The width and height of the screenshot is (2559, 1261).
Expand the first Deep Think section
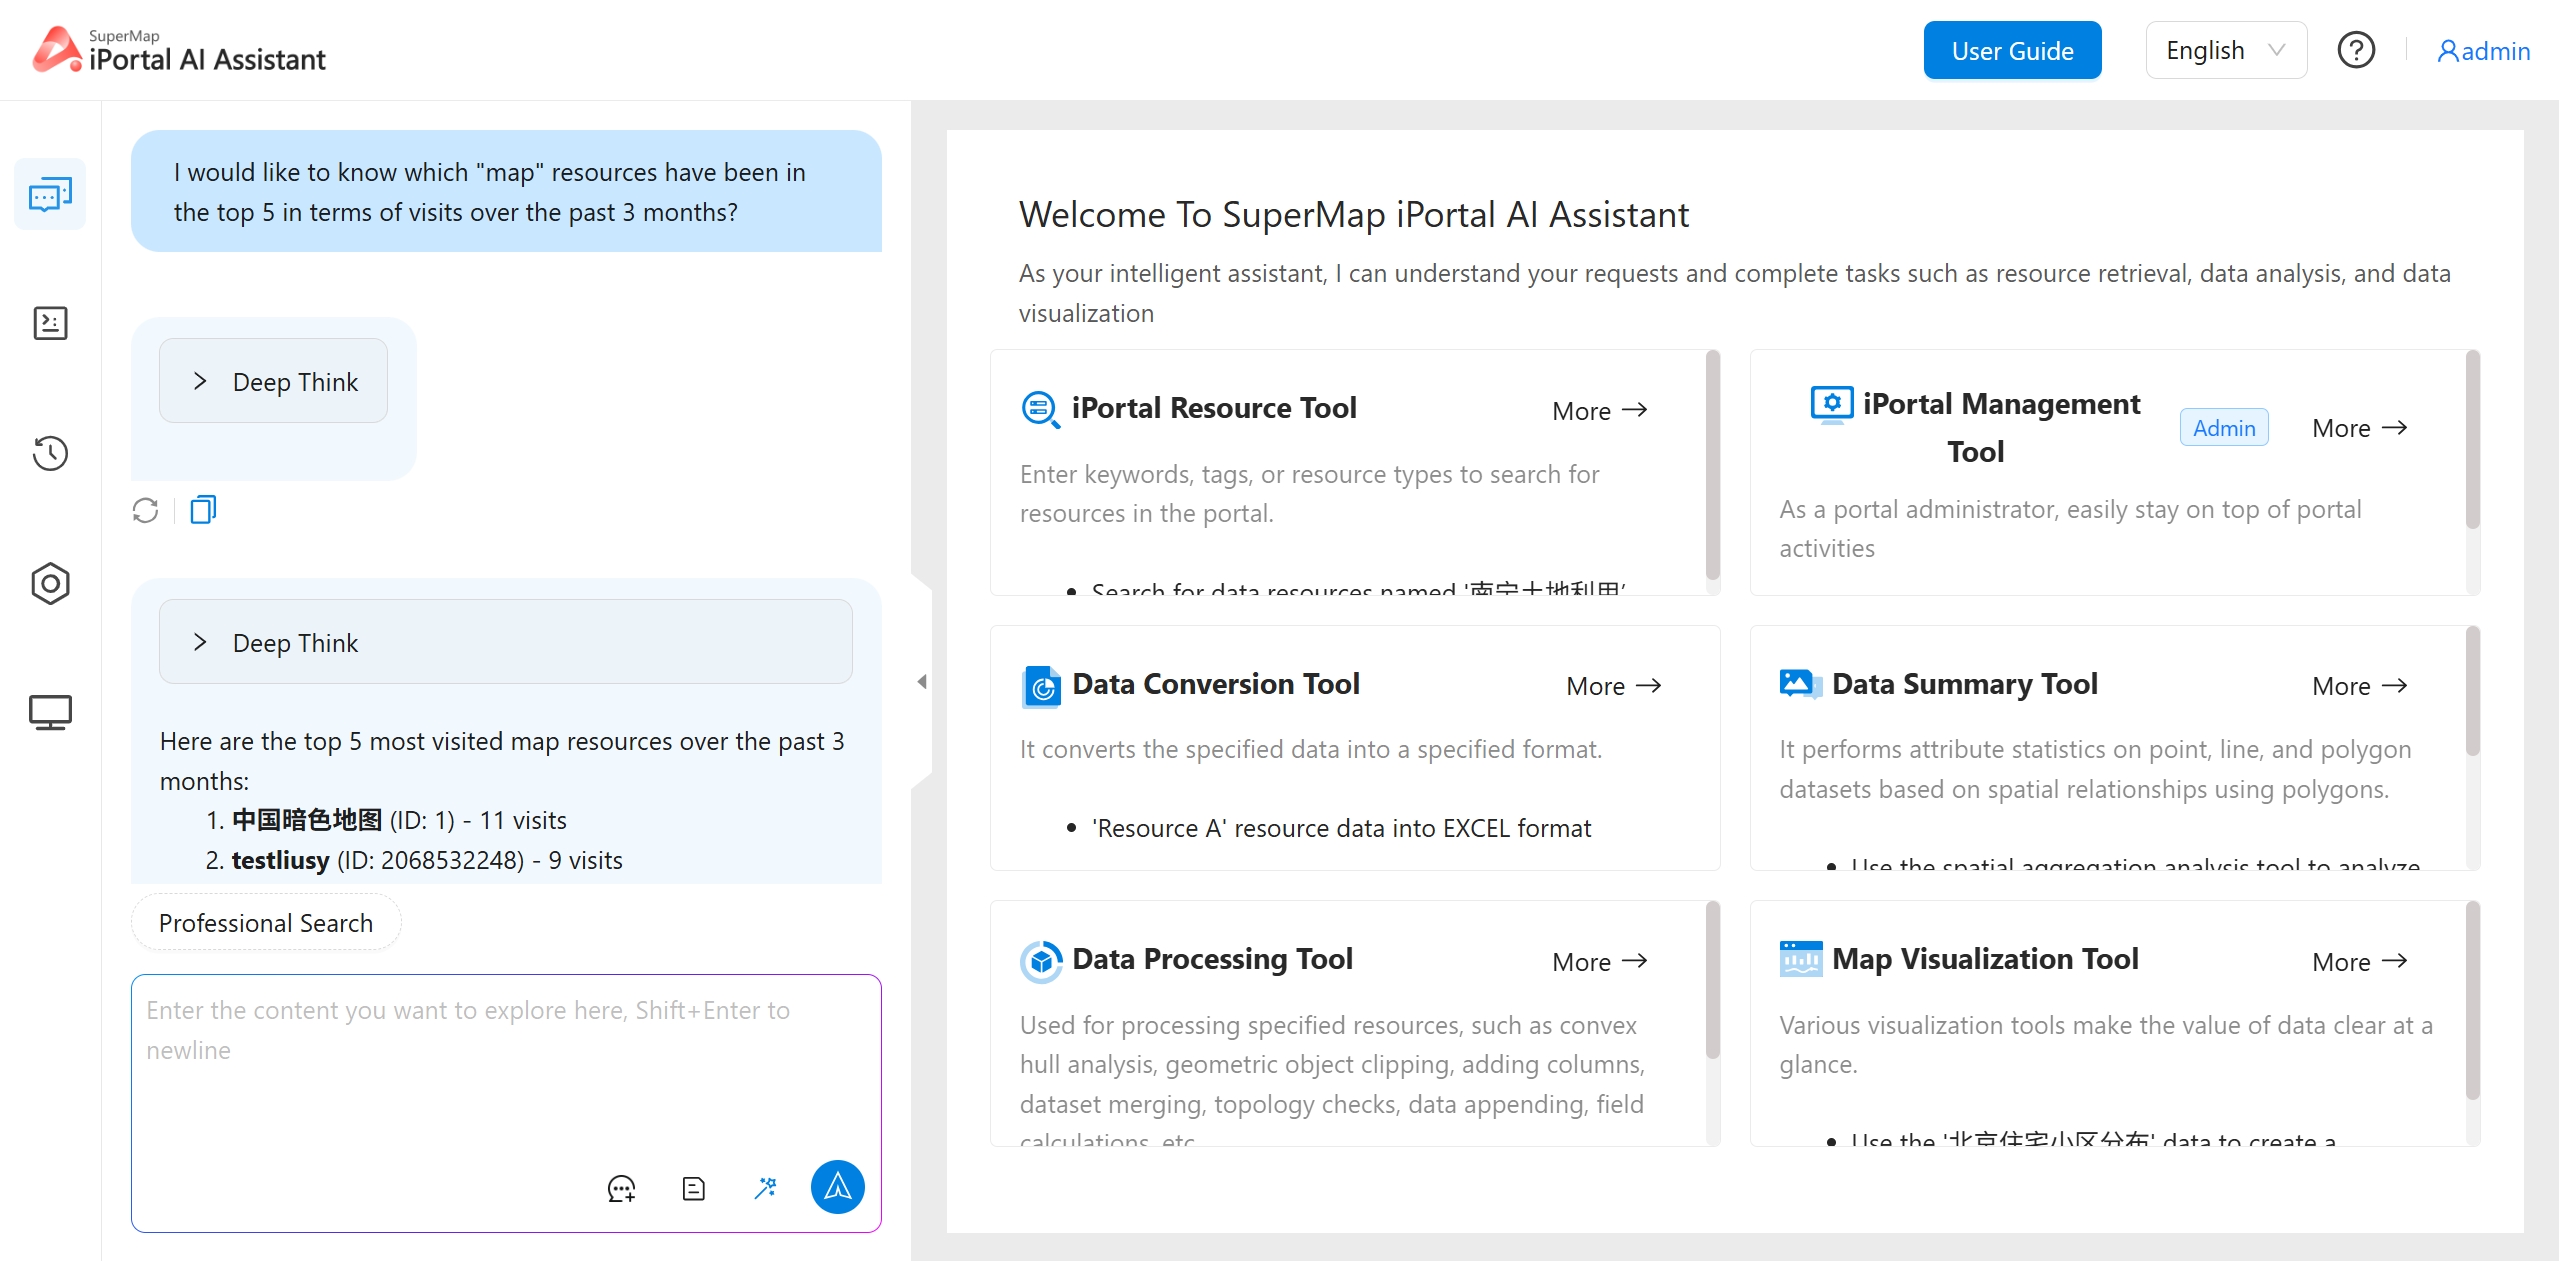[x=273, y=381]
